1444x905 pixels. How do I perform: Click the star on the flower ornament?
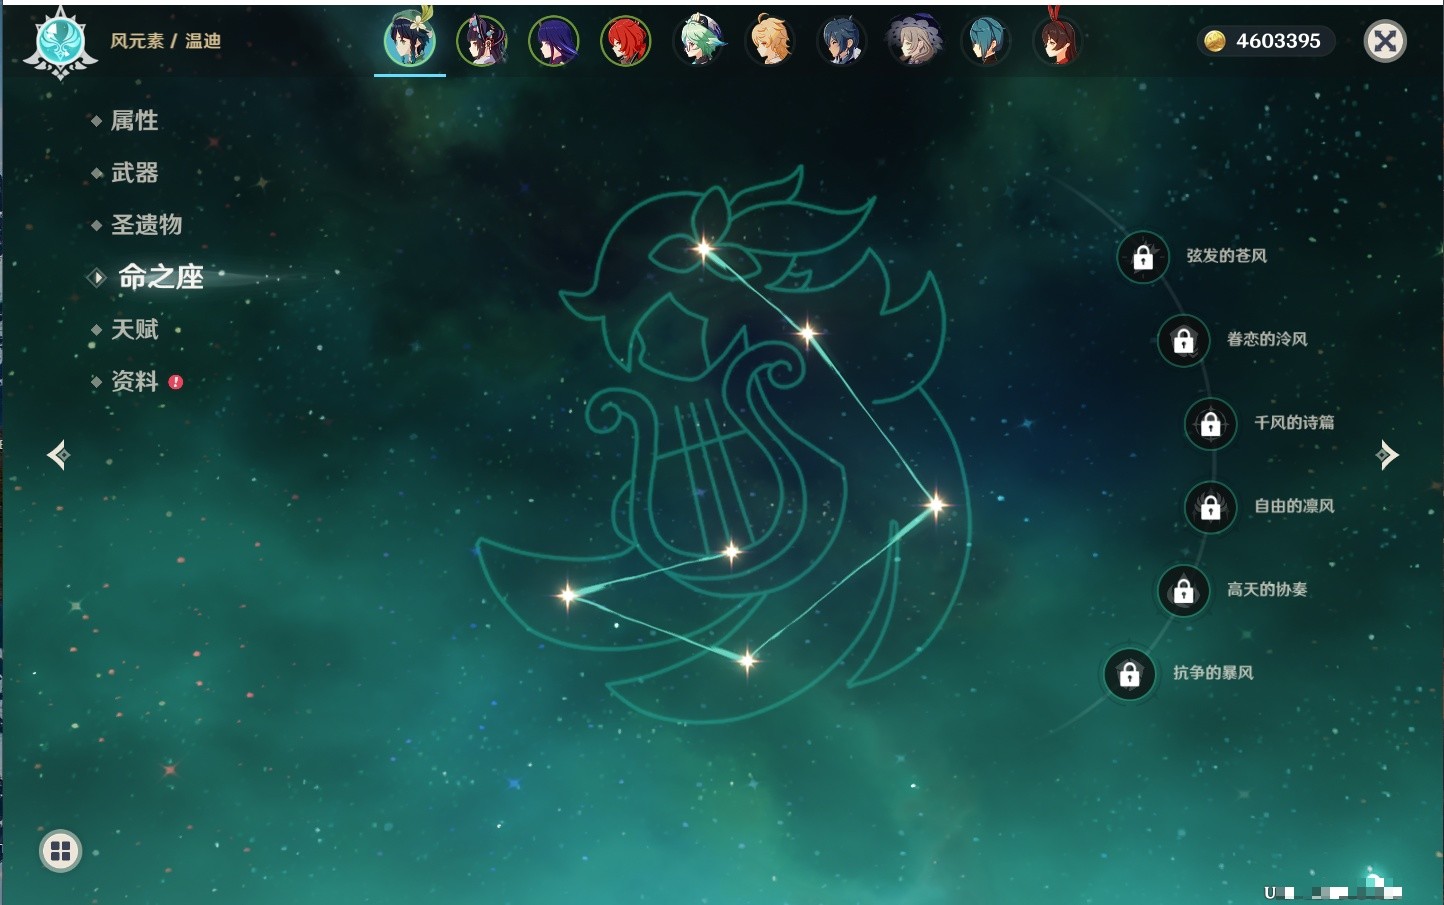704,248
